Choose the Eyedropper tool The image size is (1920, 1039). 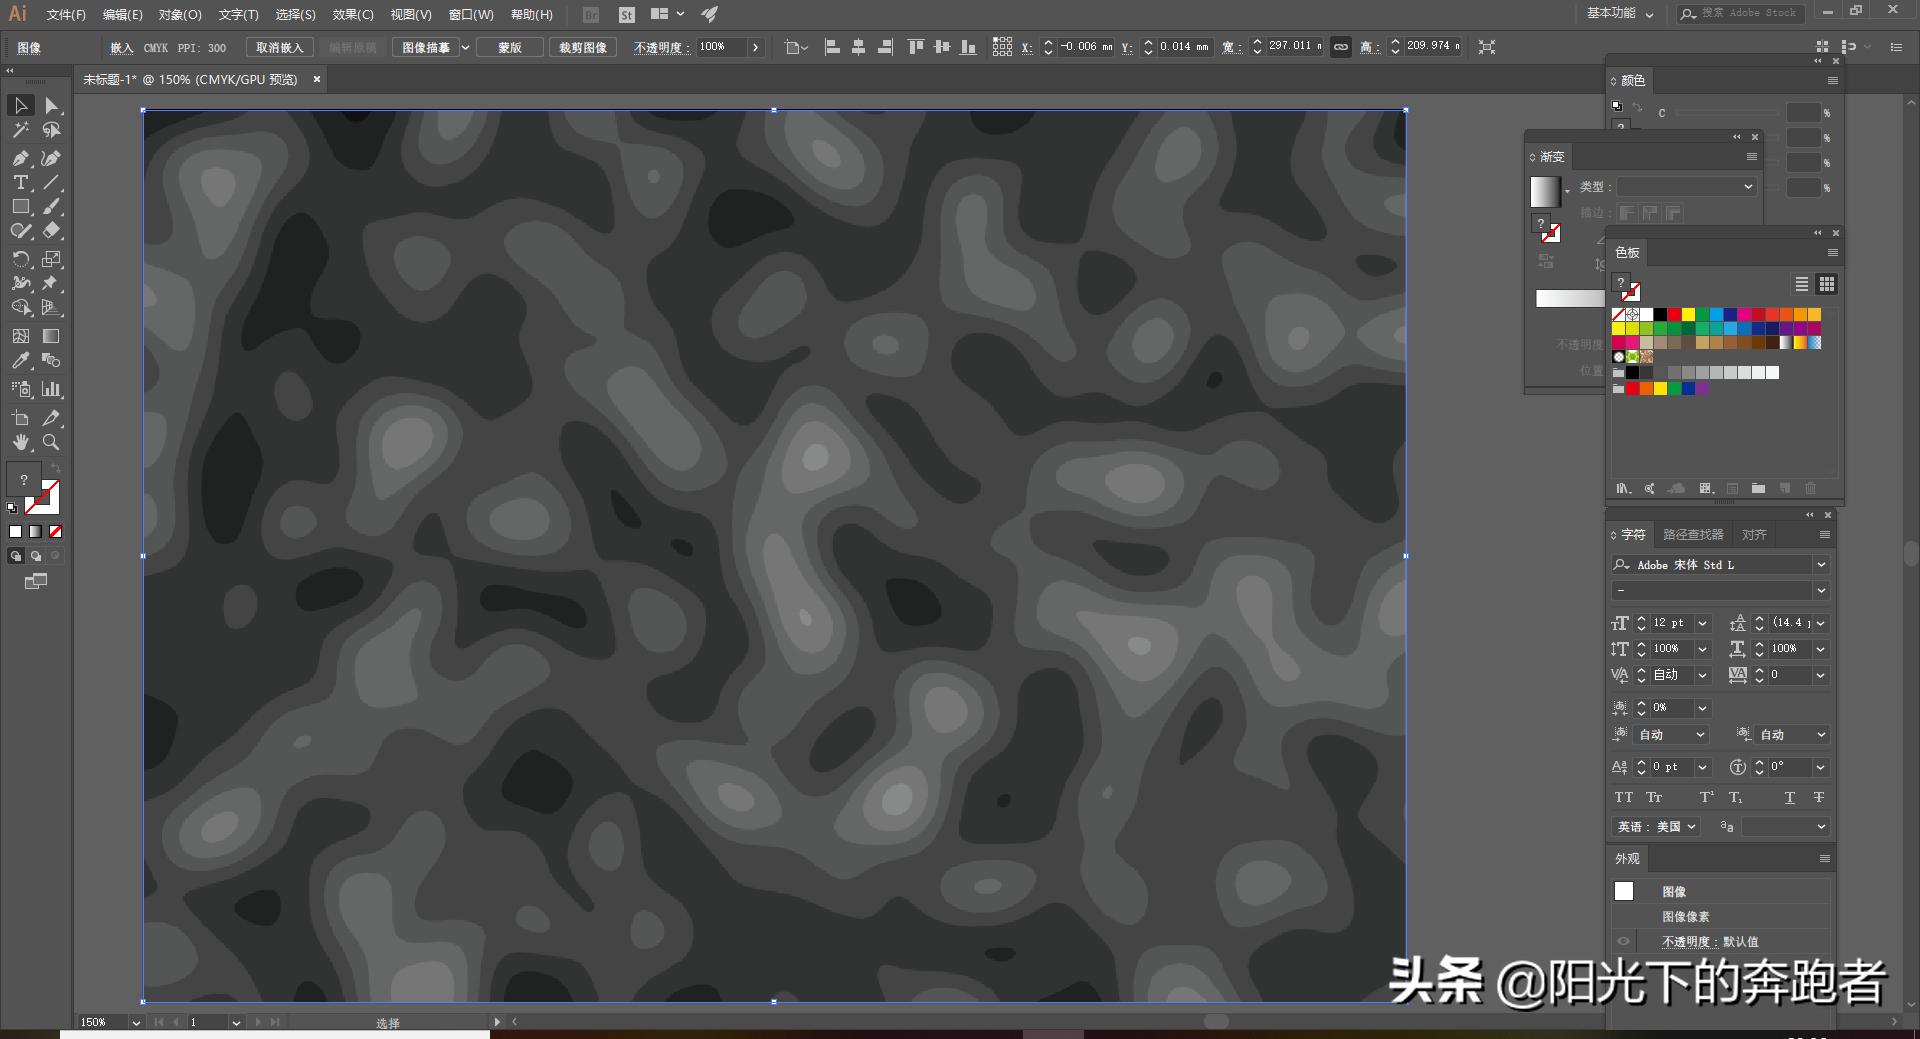pos(20,361)
